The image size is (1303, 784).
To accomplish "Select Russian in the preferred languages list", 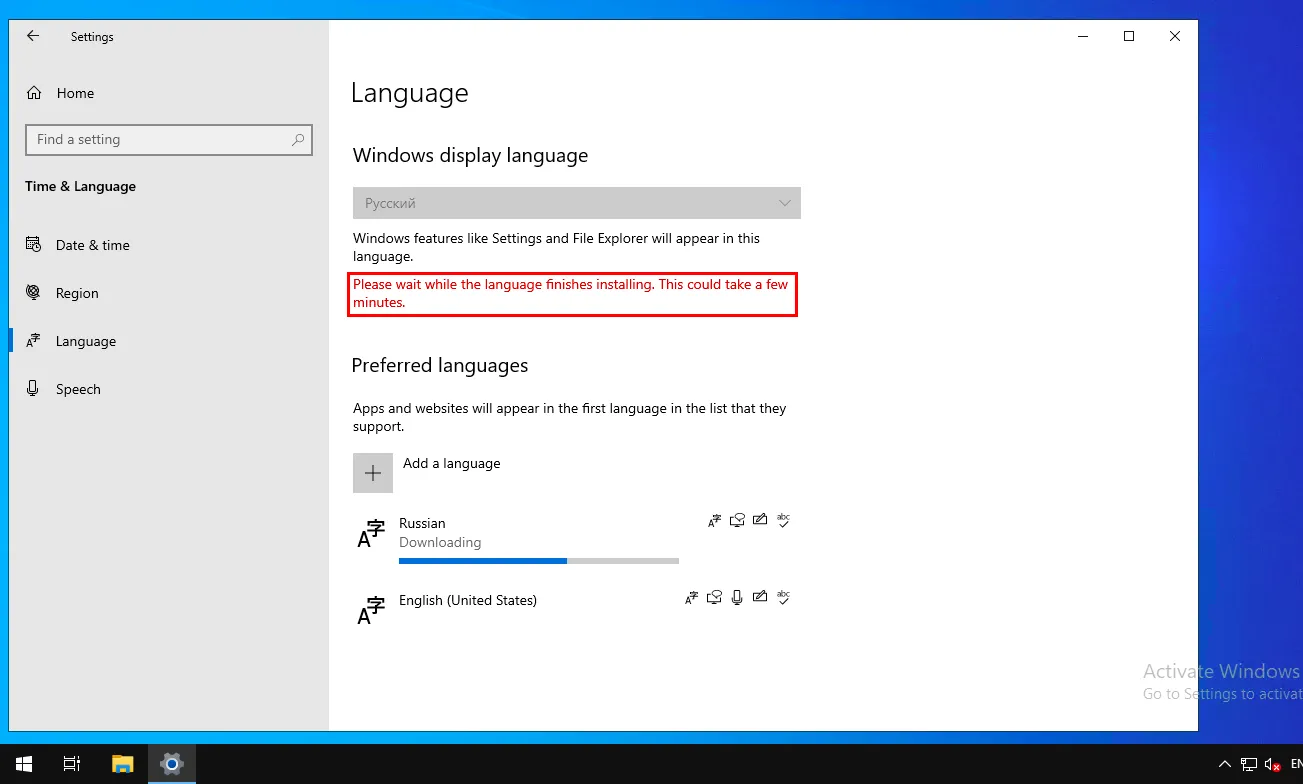I will pos(422,523).
